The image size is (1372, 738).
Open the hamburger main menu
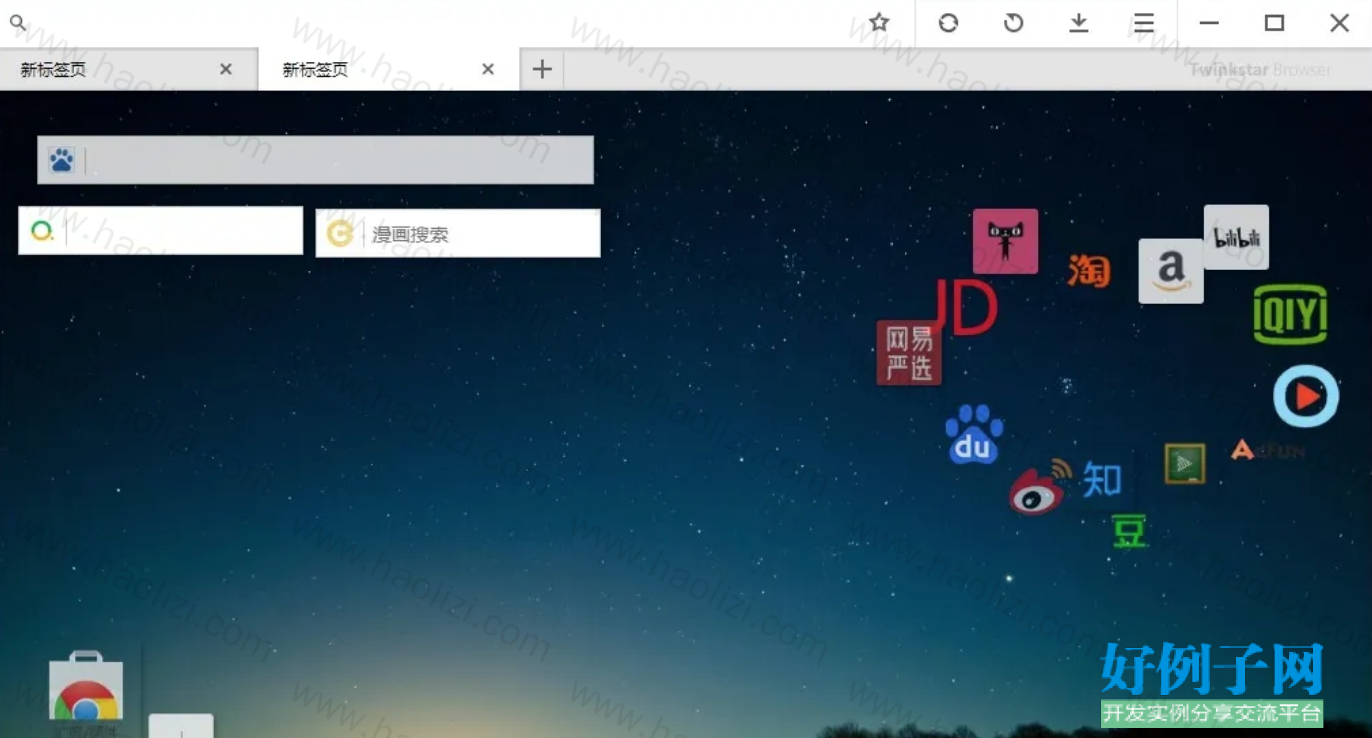pos(1144,22)
